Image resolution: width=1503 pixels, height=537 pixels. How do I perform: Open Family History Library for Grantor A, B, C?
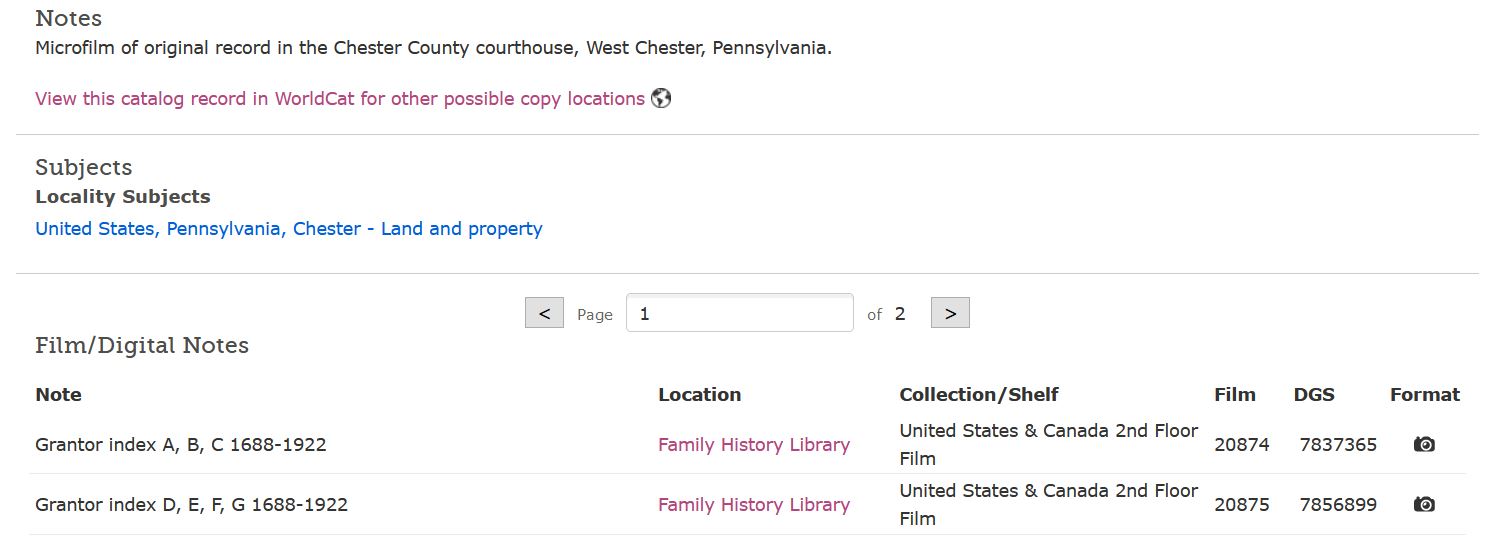[x=754, y=444]
